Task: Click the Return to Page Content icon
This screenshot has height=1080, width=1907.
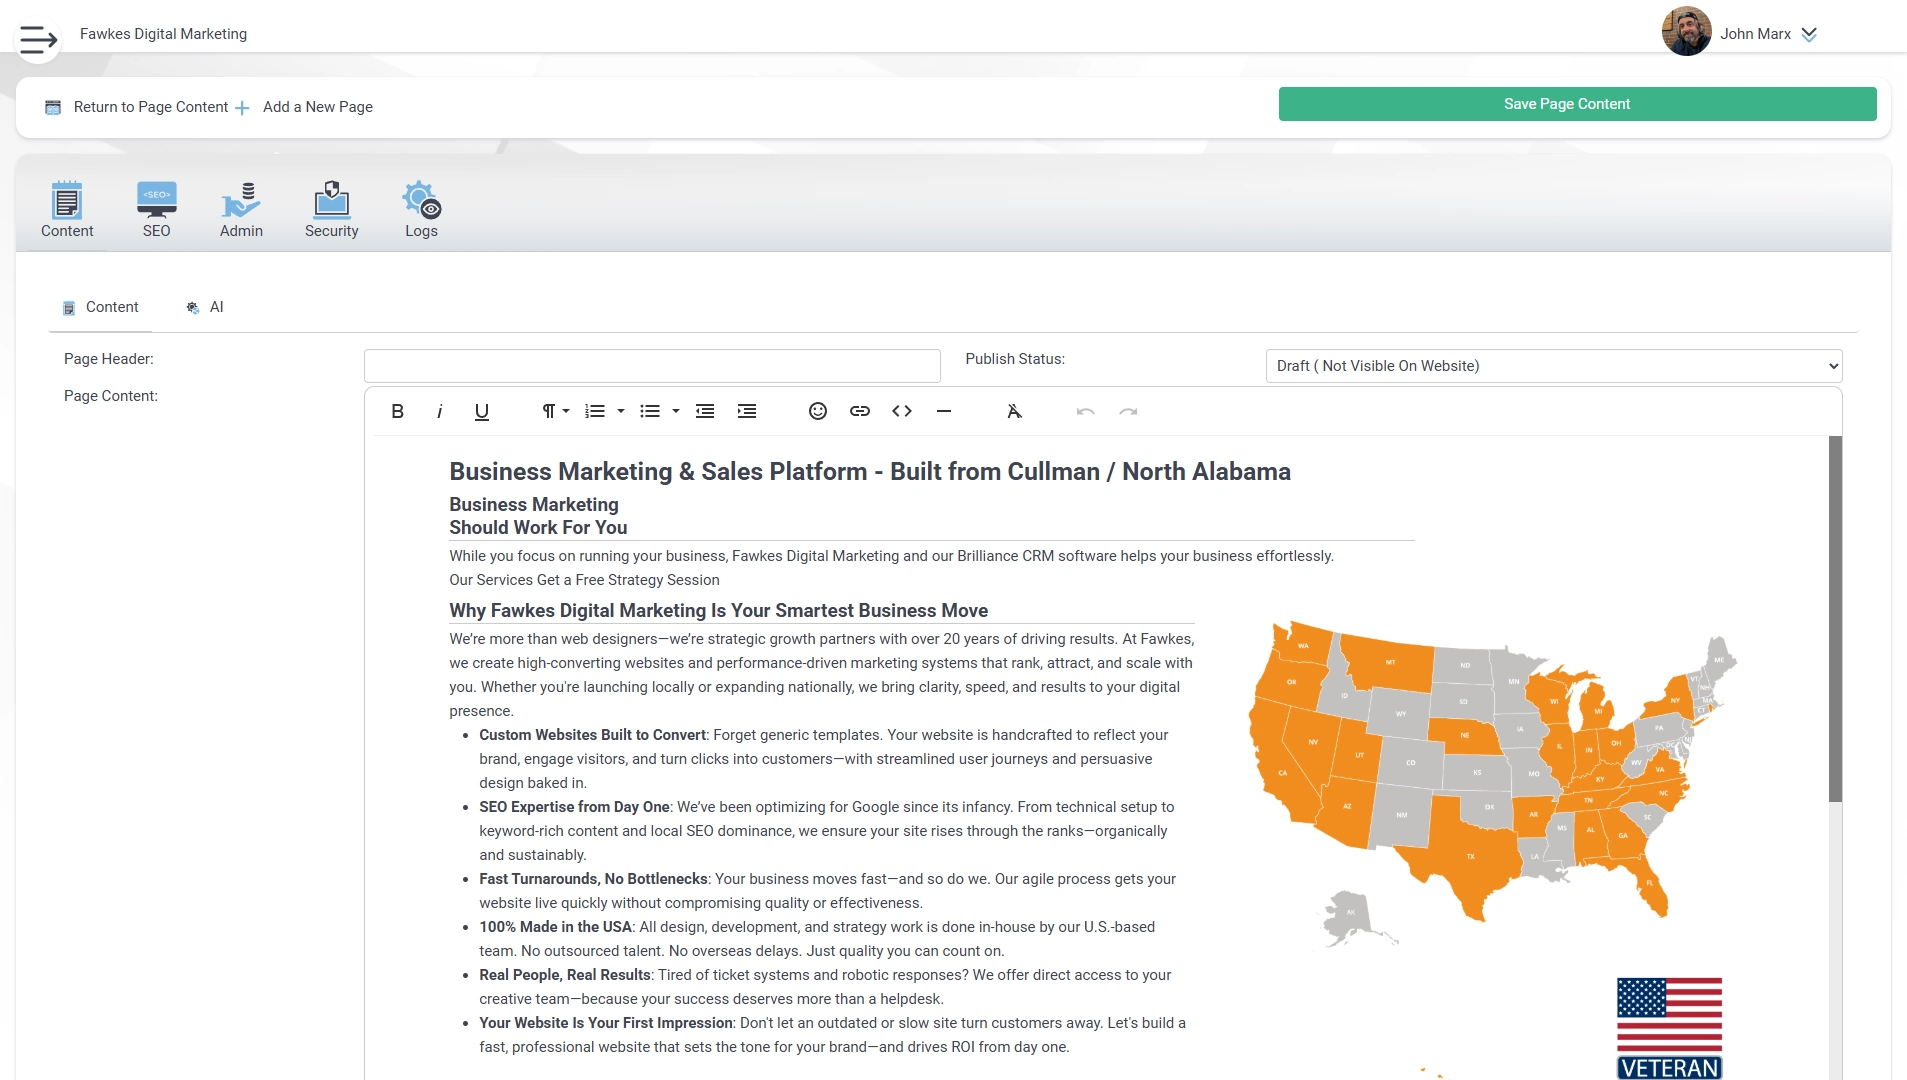Action: (x=53, y=107)
